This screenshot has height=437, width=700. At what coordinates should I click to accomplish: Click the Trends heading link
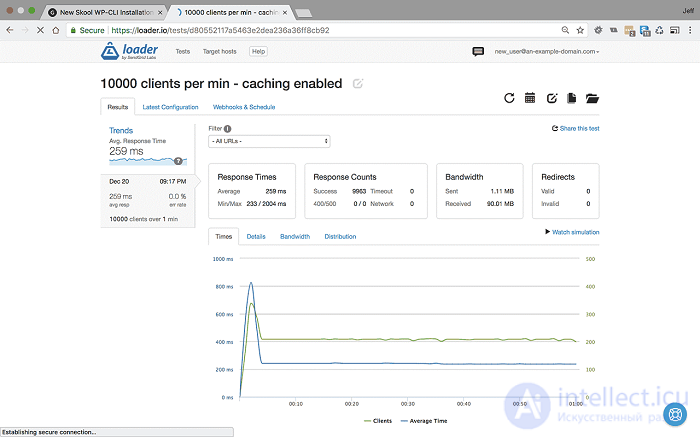point(121,130)
